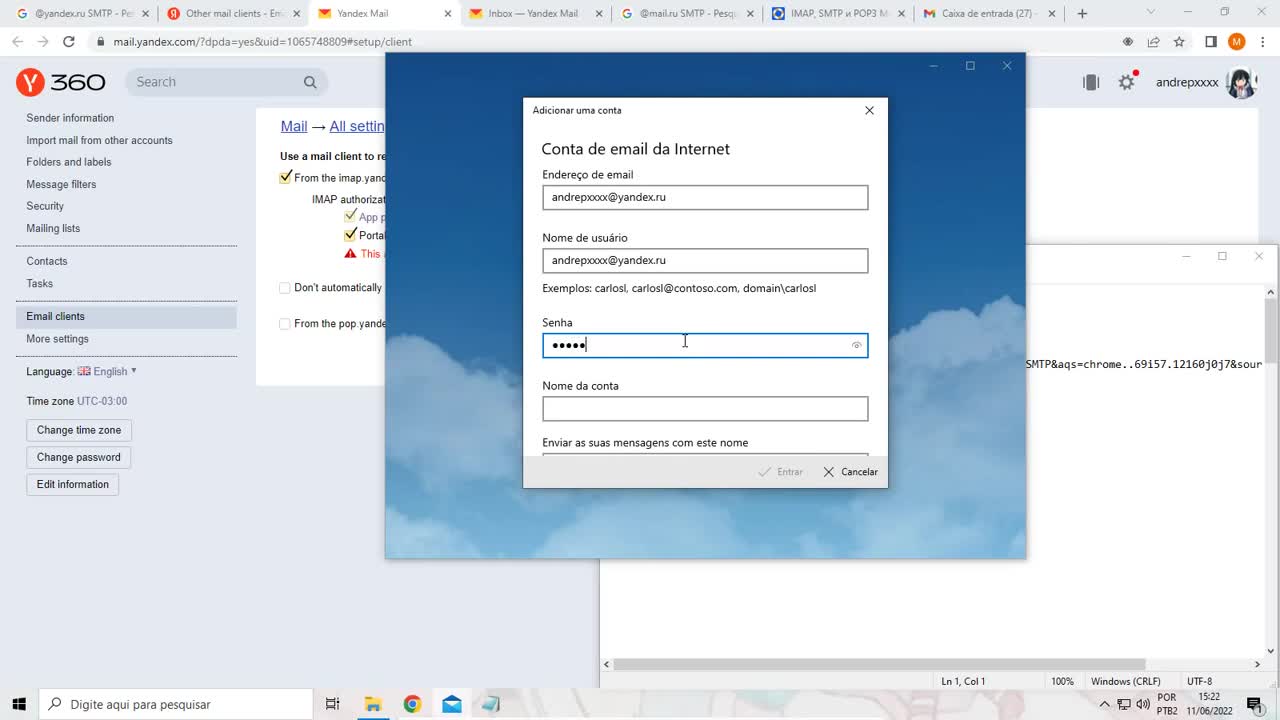Switch to Caixa de entrada Gmail tab
Image resolution: width=1280 pixels, height=720 pixels.
988,14
